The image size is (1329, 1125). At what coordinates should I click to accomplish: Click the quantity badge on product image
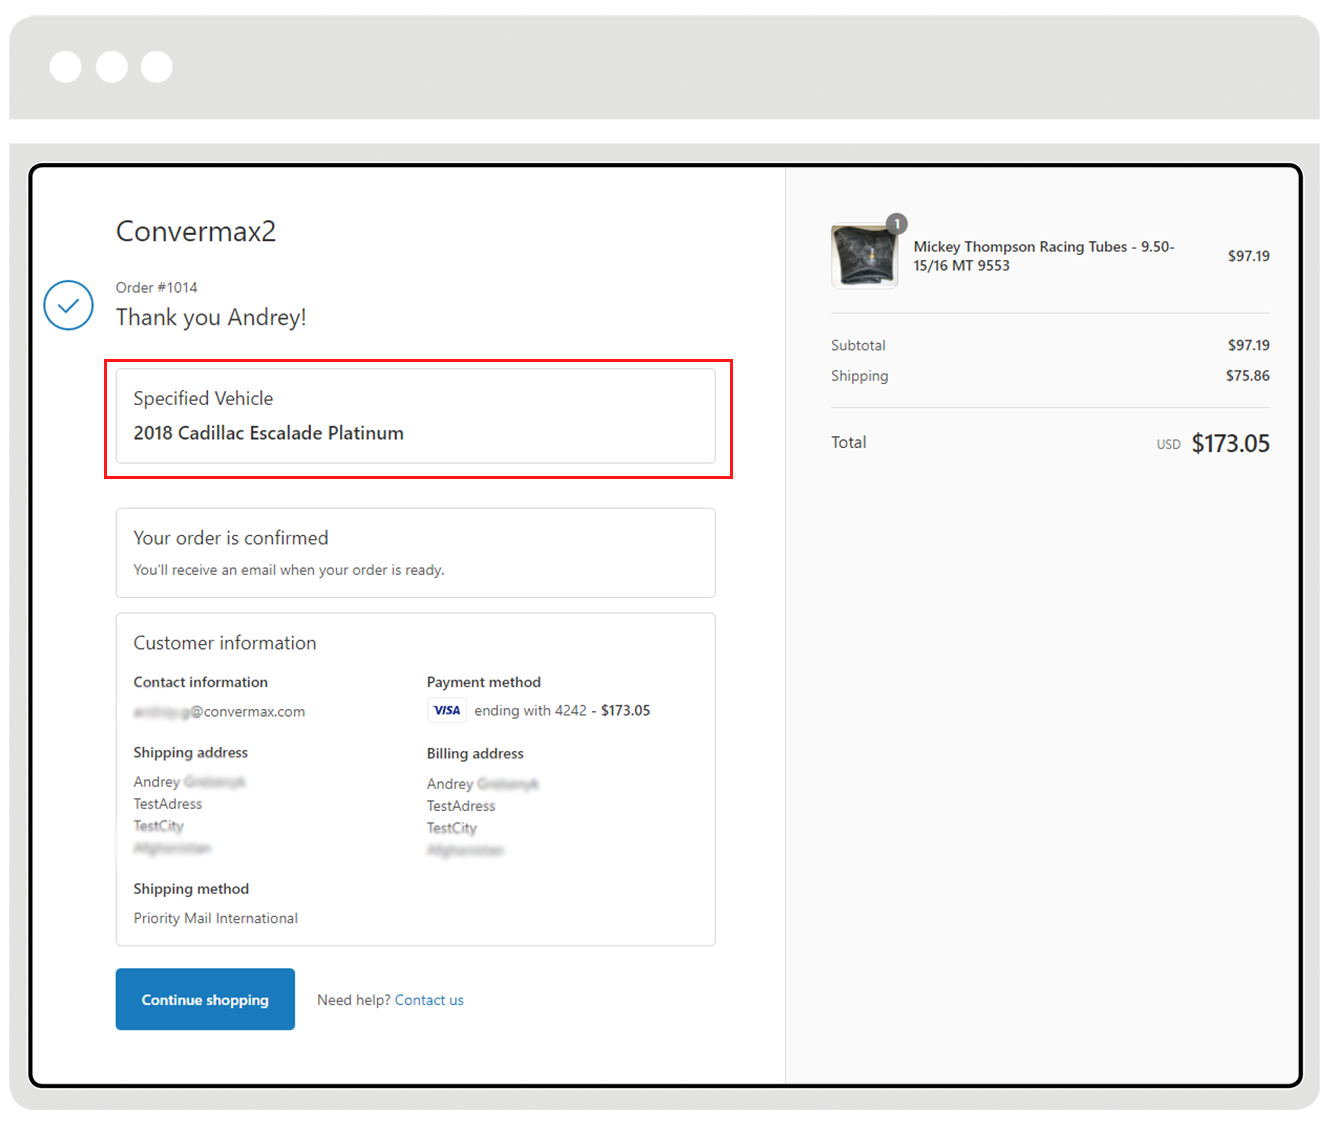[897, 224]
